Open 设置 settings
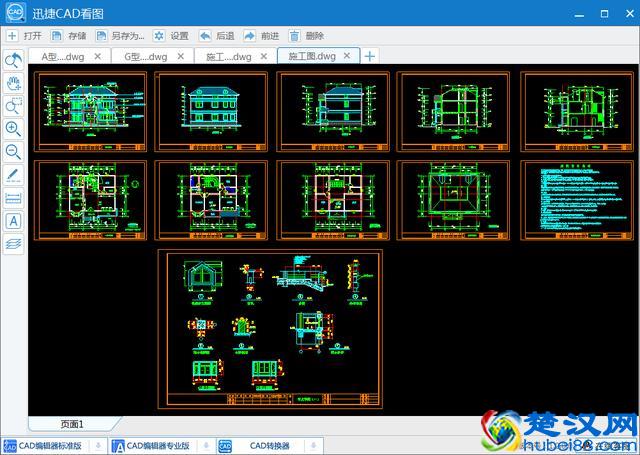640x455 pixels. [x=171, y=34]
